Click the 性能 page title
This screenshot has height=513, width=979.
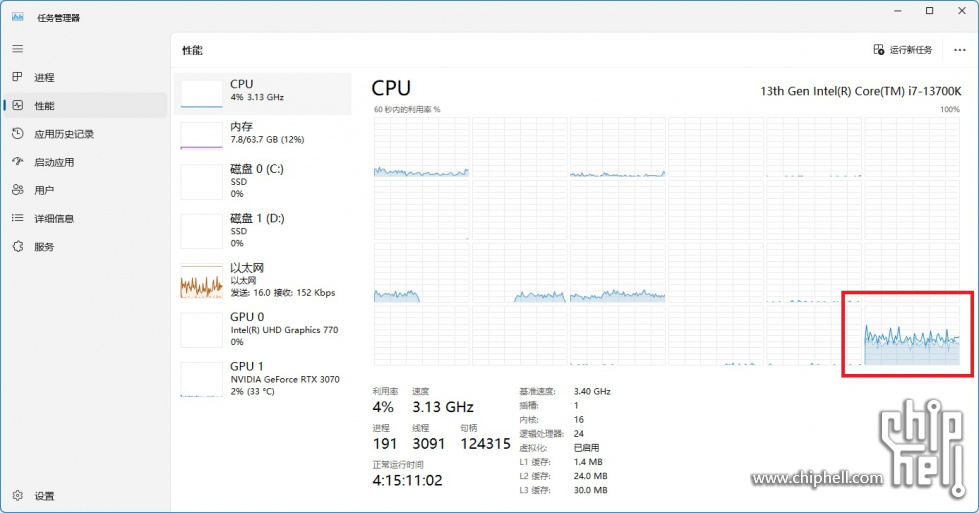192,50
